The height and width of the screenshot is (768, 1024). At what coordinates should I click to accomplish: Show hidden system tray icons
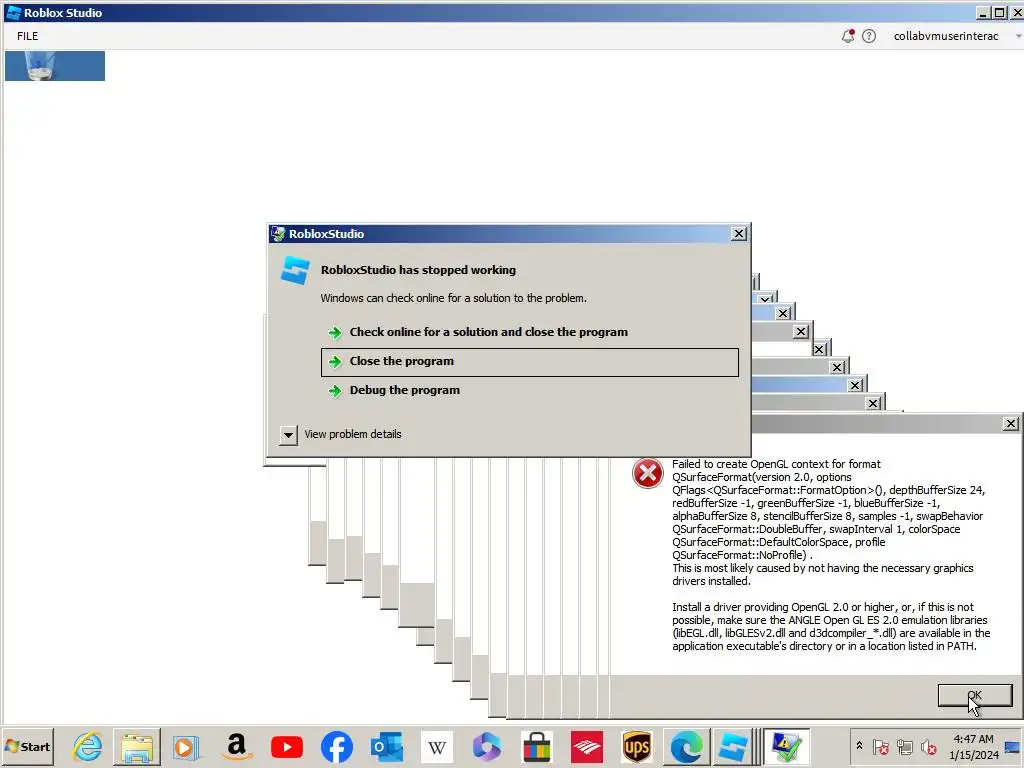(859, 745)
